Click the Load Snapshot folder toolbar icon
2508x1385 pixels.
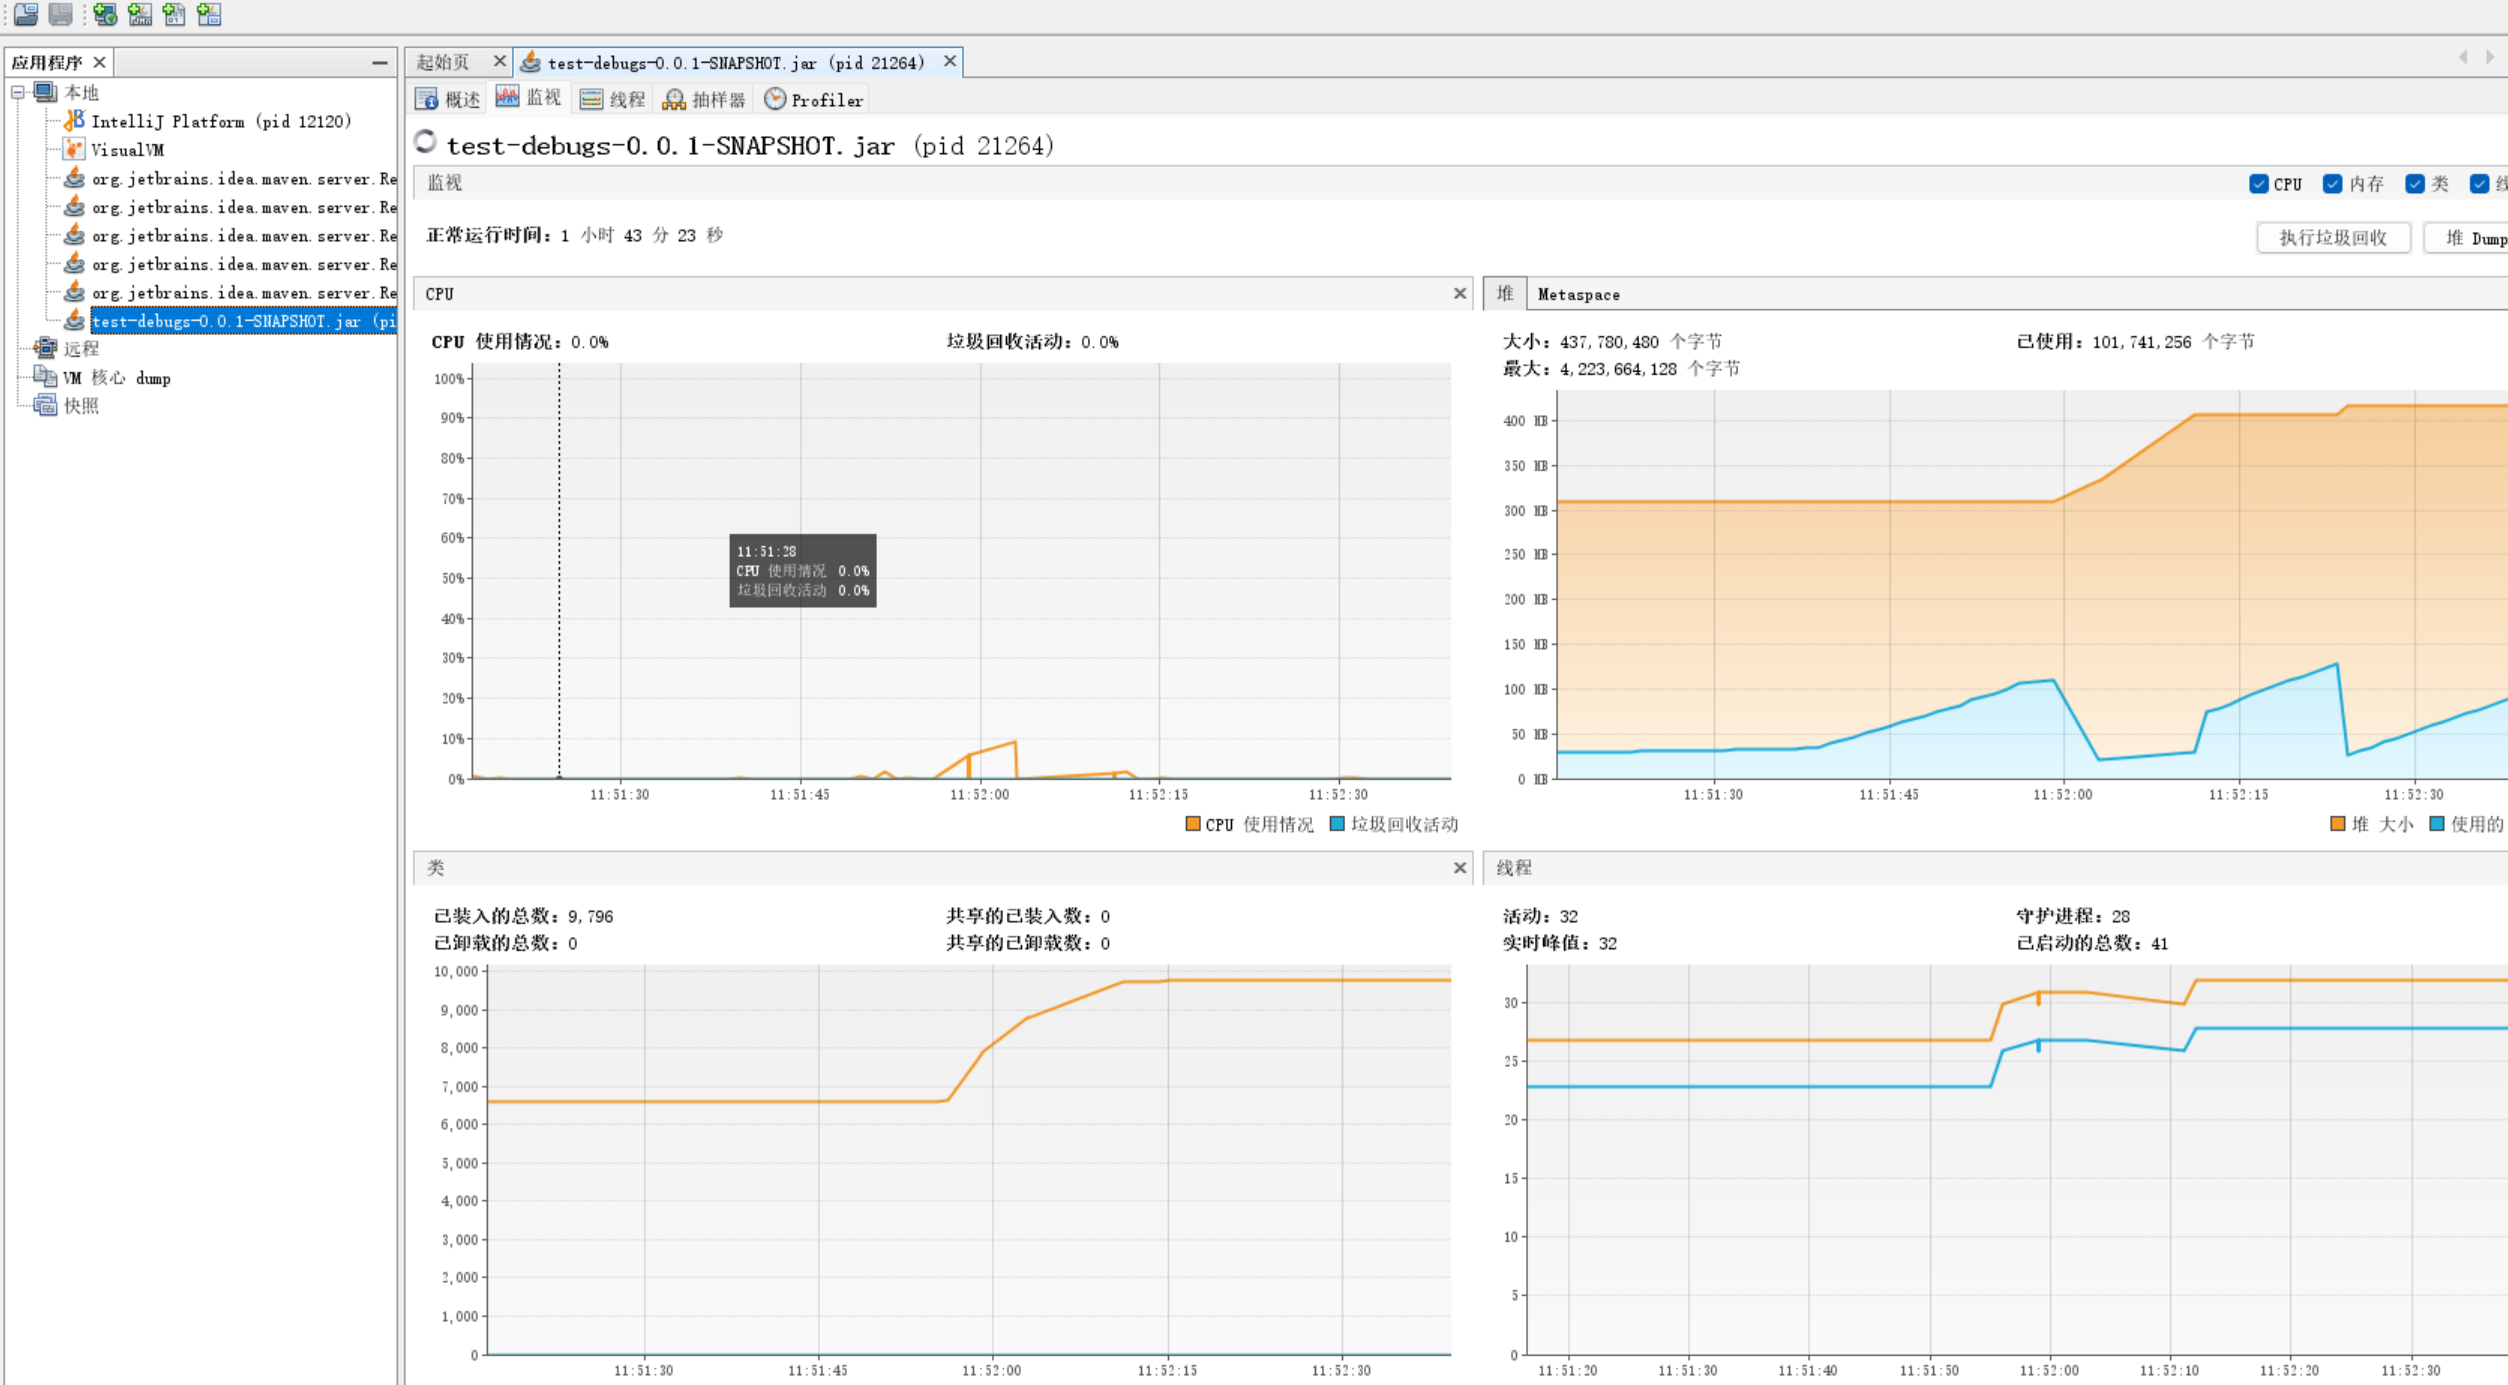[26, 14]
